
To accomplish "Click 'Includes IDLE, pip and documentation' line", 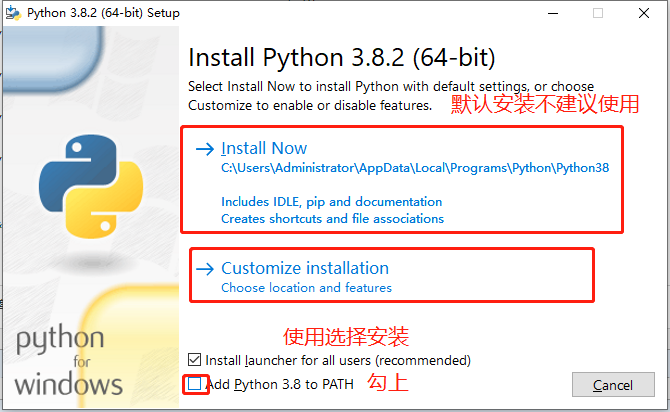I will pos(331,202).
